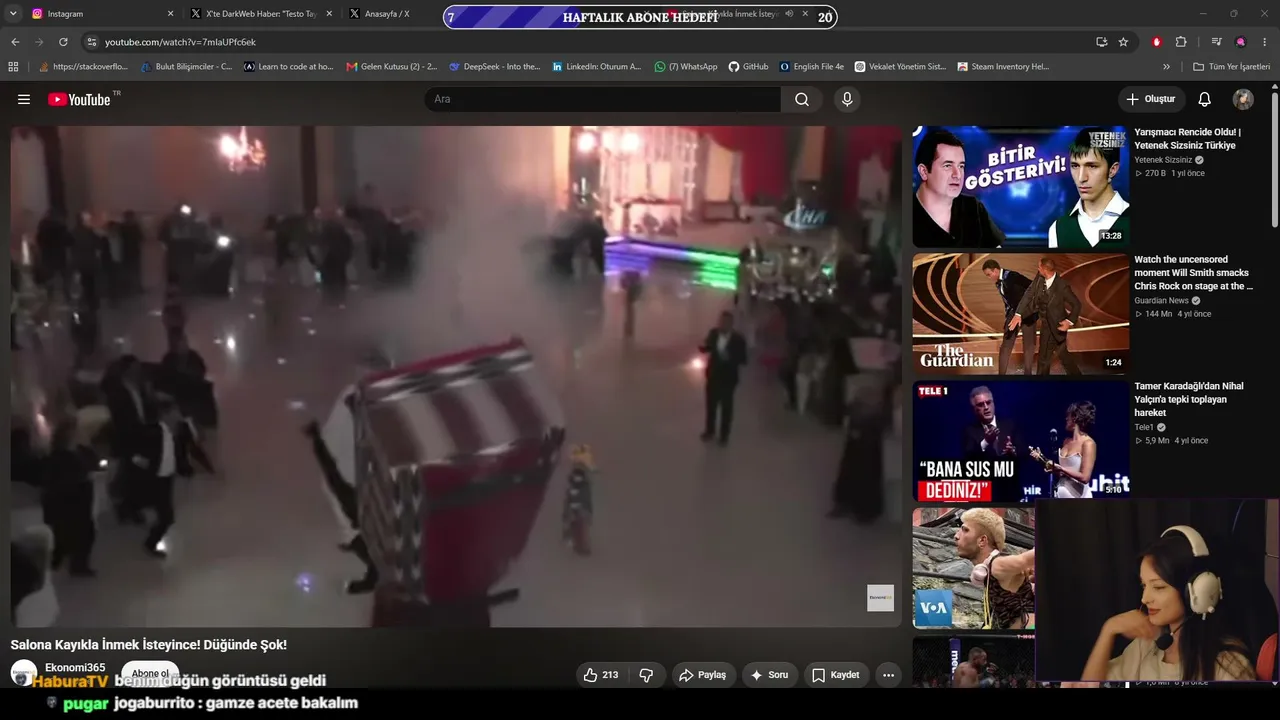1280x720 pixels.
Task: Open the YouTube notifications bell
Action: coord(1205,99)
